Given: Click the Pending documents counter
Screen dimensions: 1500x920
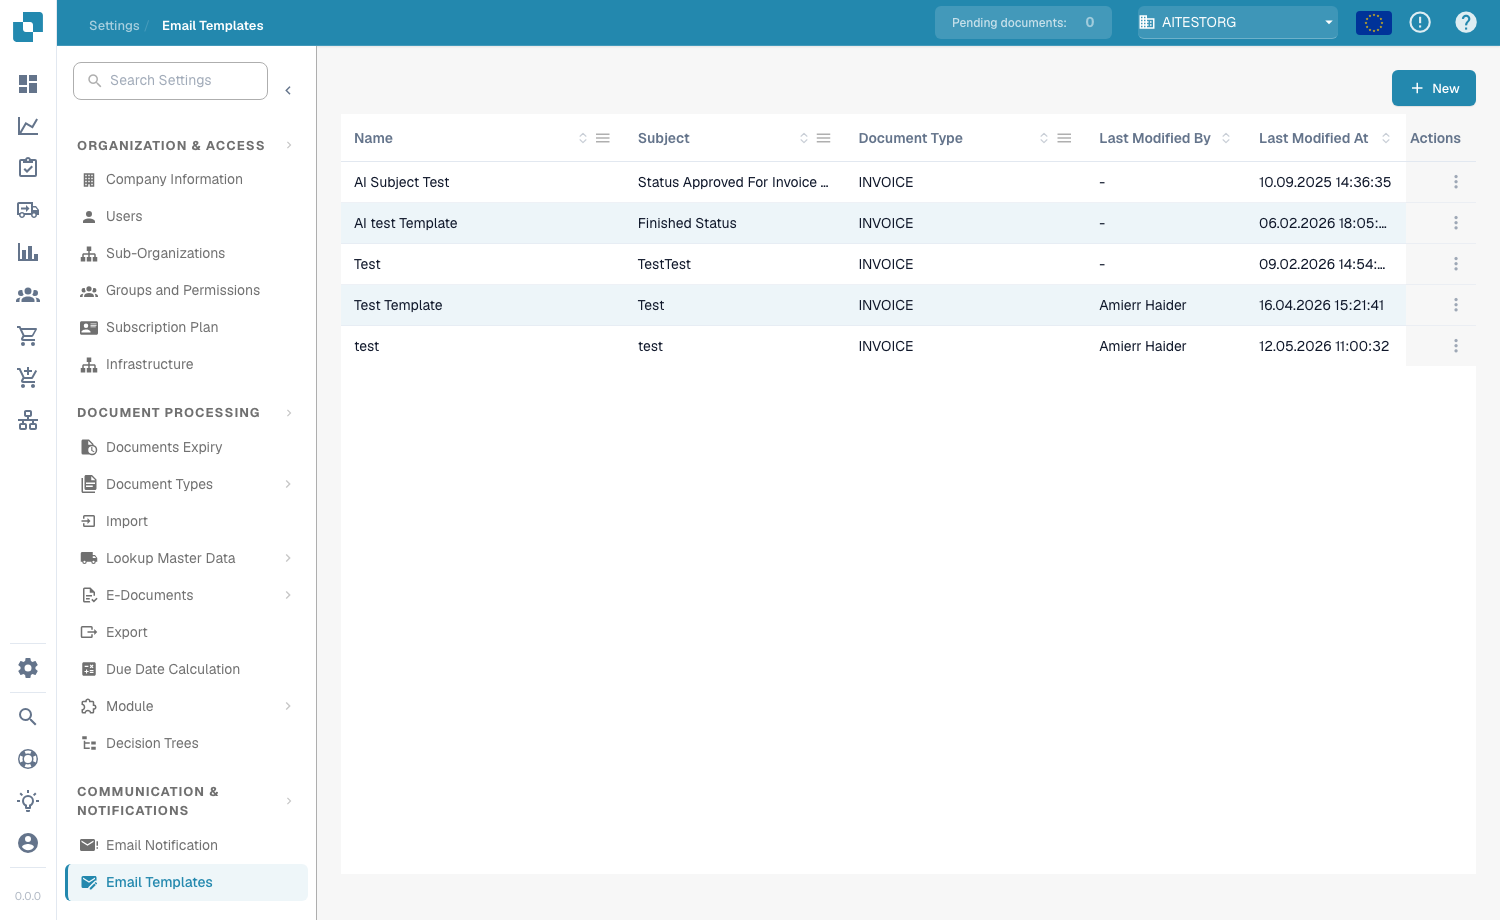Looking at the screenshot, I should [x=1023, y=22].
